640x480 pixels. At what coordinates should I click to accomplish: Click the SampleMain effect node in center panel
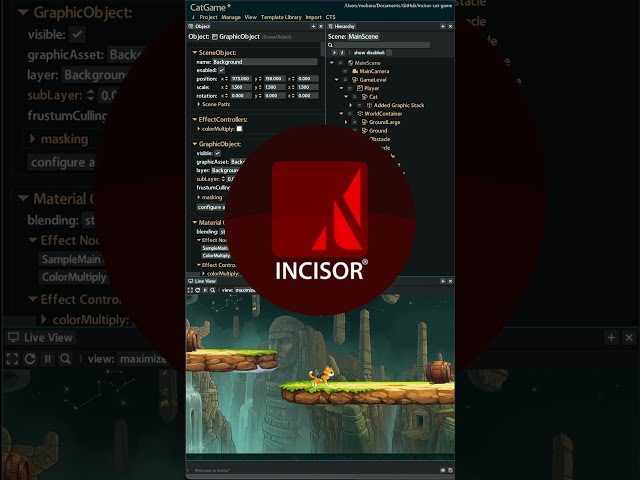click(x=215, y=248)
